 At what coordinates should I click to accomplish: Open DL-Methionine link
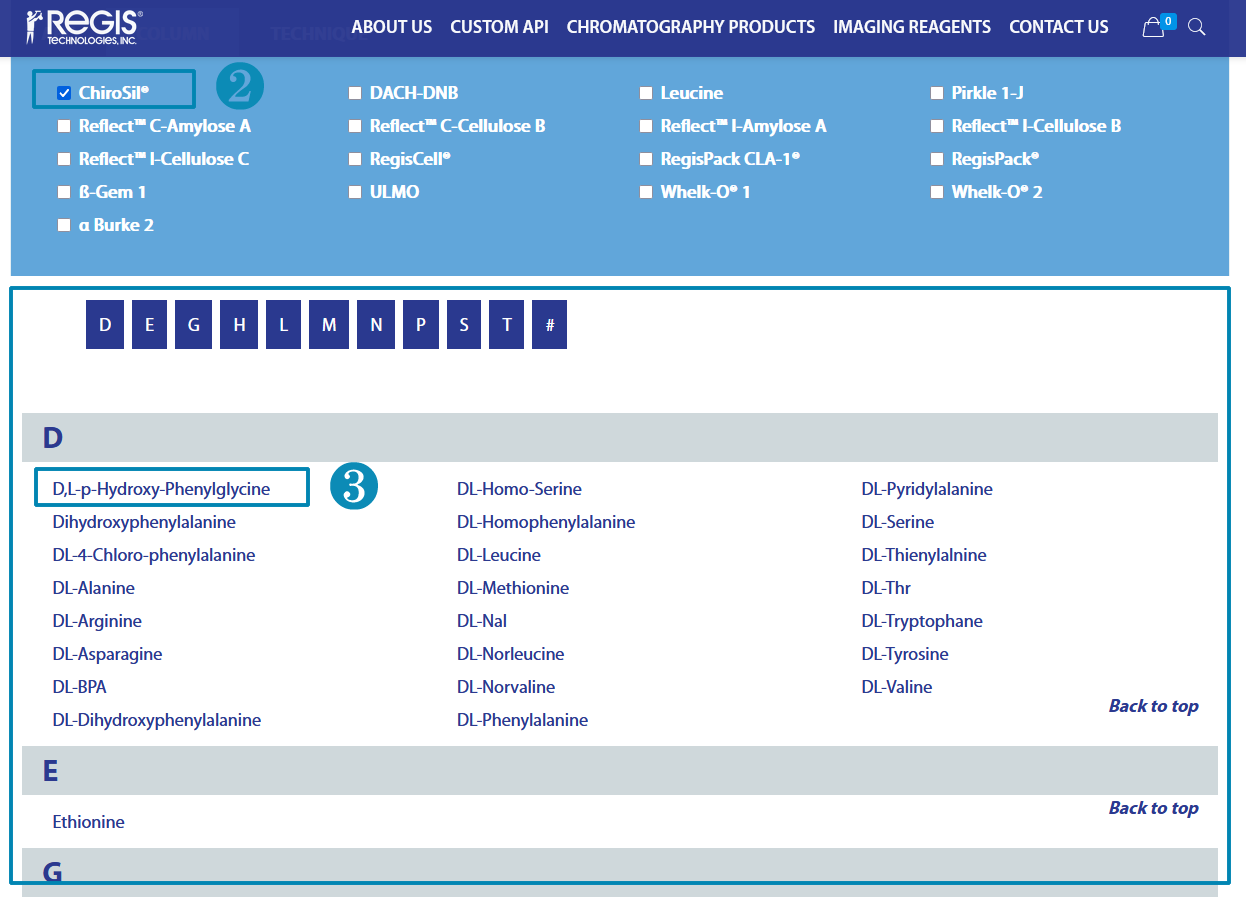coord(513,588)
